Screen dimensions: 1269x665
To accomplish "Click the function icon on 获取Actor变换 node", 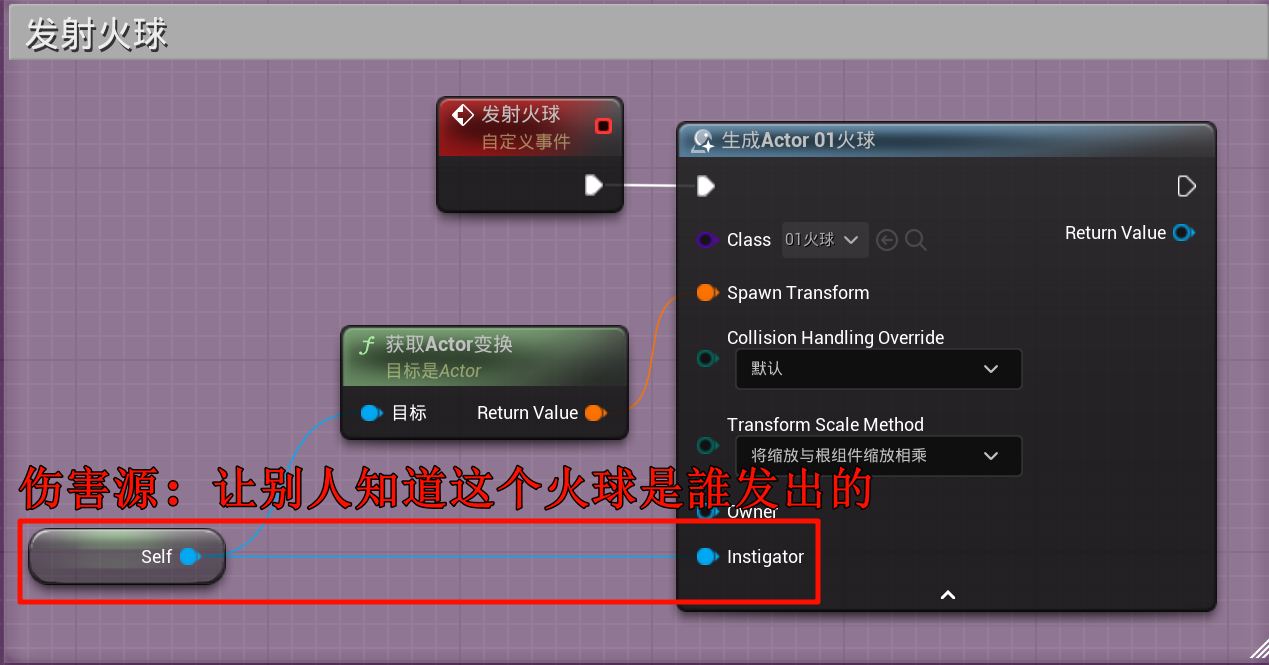I will pos(367,345).
